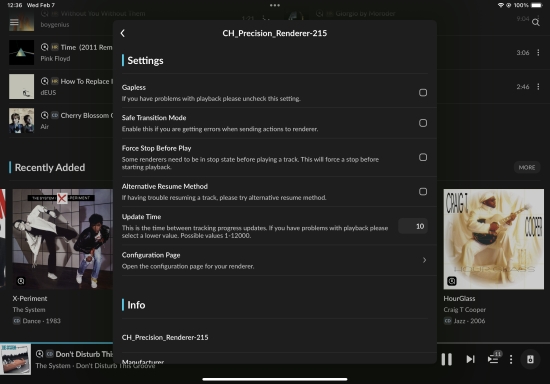This screenshot has height=384, width=550.
Task: Click Craig T Cooper artist name
Action: coord(464,310)
